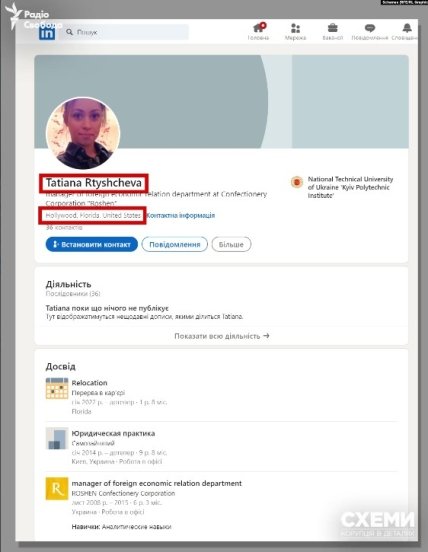Open the My Network (Мережа) icon

click(x=296, y=28)
